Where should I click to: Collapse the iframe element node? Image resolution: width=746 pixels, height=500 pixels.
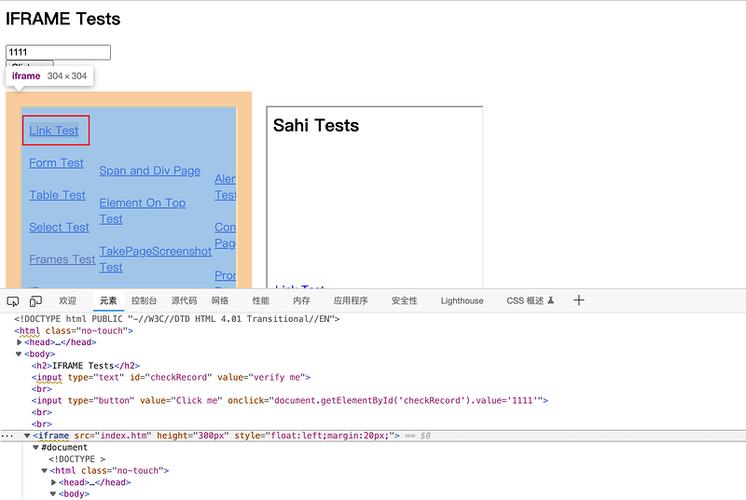(x=27, y=435)
